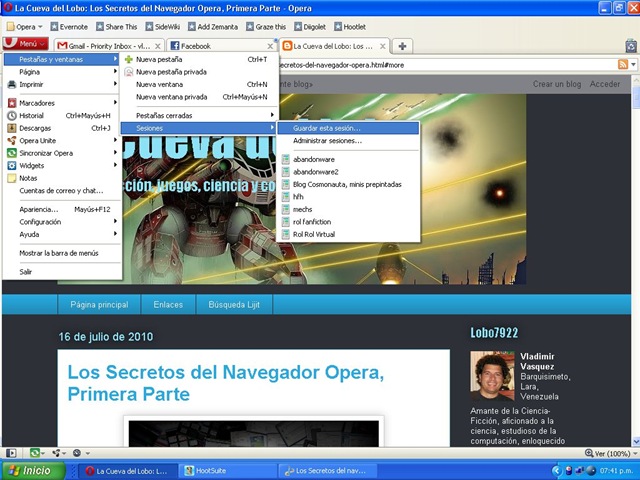Open Notas from the menu
This screenshot has width=640, height=480.
(61, 178)
